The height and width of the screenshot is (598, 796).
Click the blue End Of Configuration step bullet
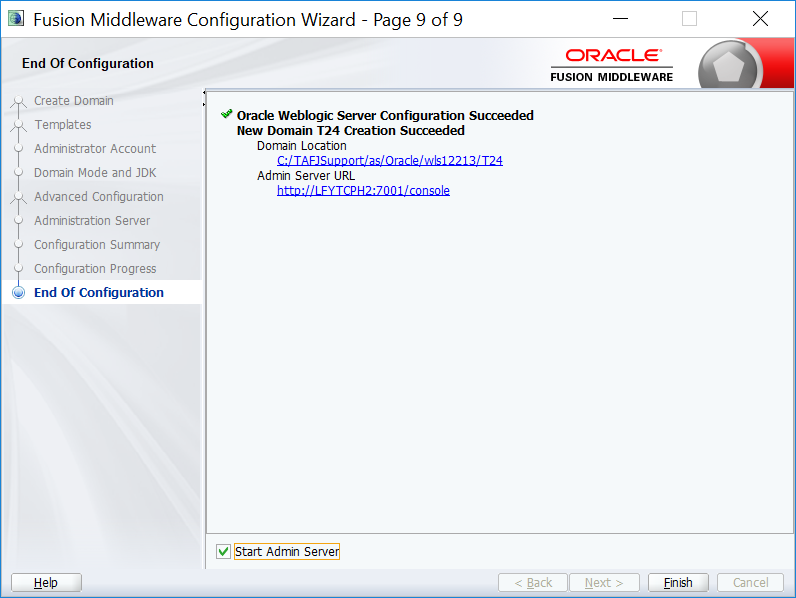[x=18, y=293]
